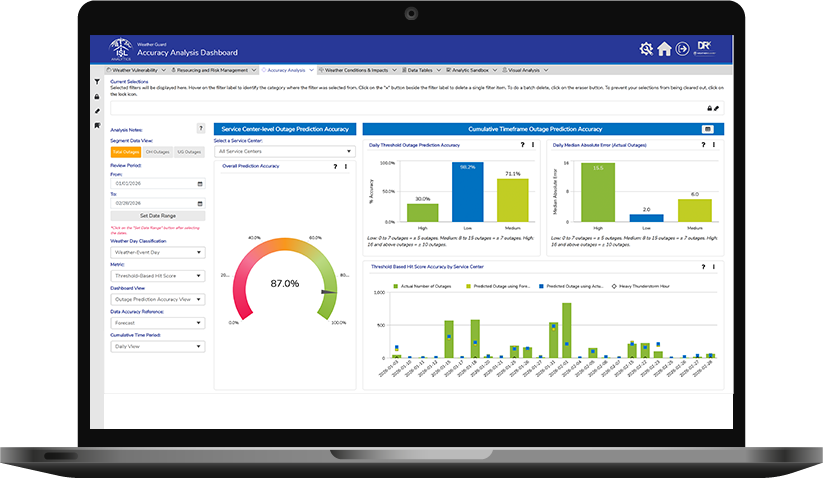This screenshot has height=478, width=823.
Task: Select the Total Outages segment toggle
Action: (126, 152)
